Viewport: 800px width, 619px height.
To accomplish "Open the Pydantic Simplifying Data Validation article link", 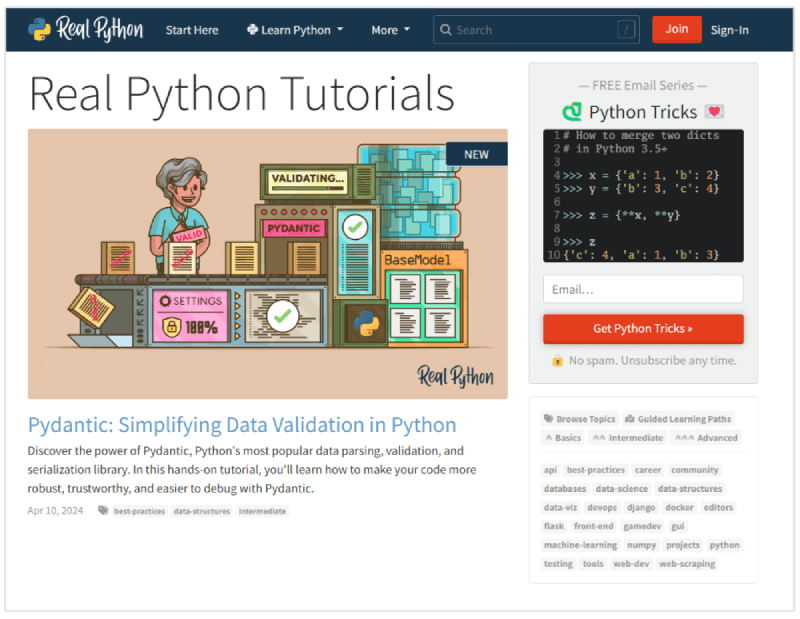I will click(242, 425).
